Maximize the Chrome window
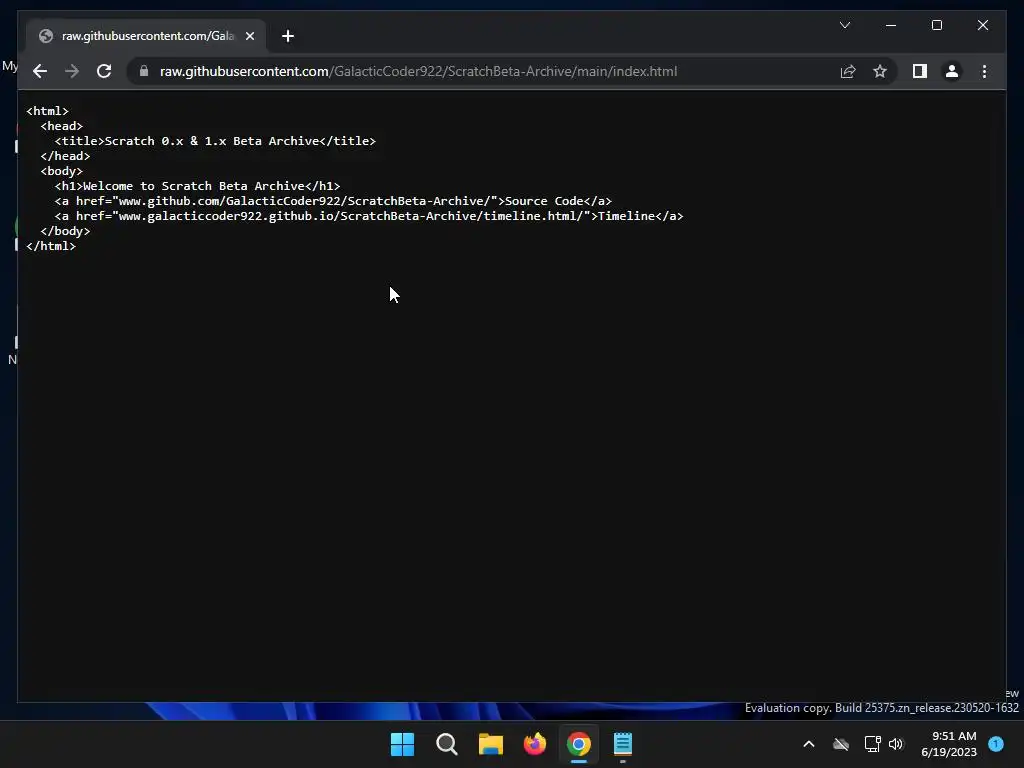Image resolution: width=1024 pixels, height=768 pixels. (x=936, y=25)
